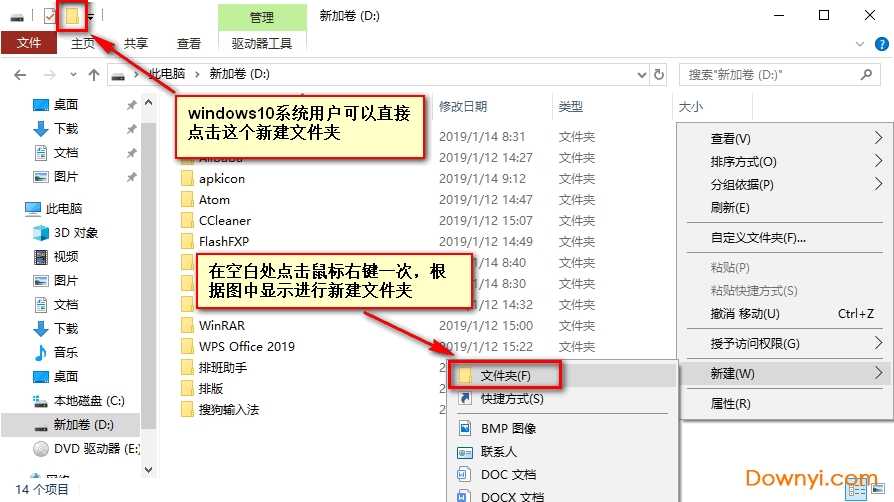The height and width of the screenshot is (502, 894).
Task: Switch to details view icon in status bar
Action: click(856, 489)
